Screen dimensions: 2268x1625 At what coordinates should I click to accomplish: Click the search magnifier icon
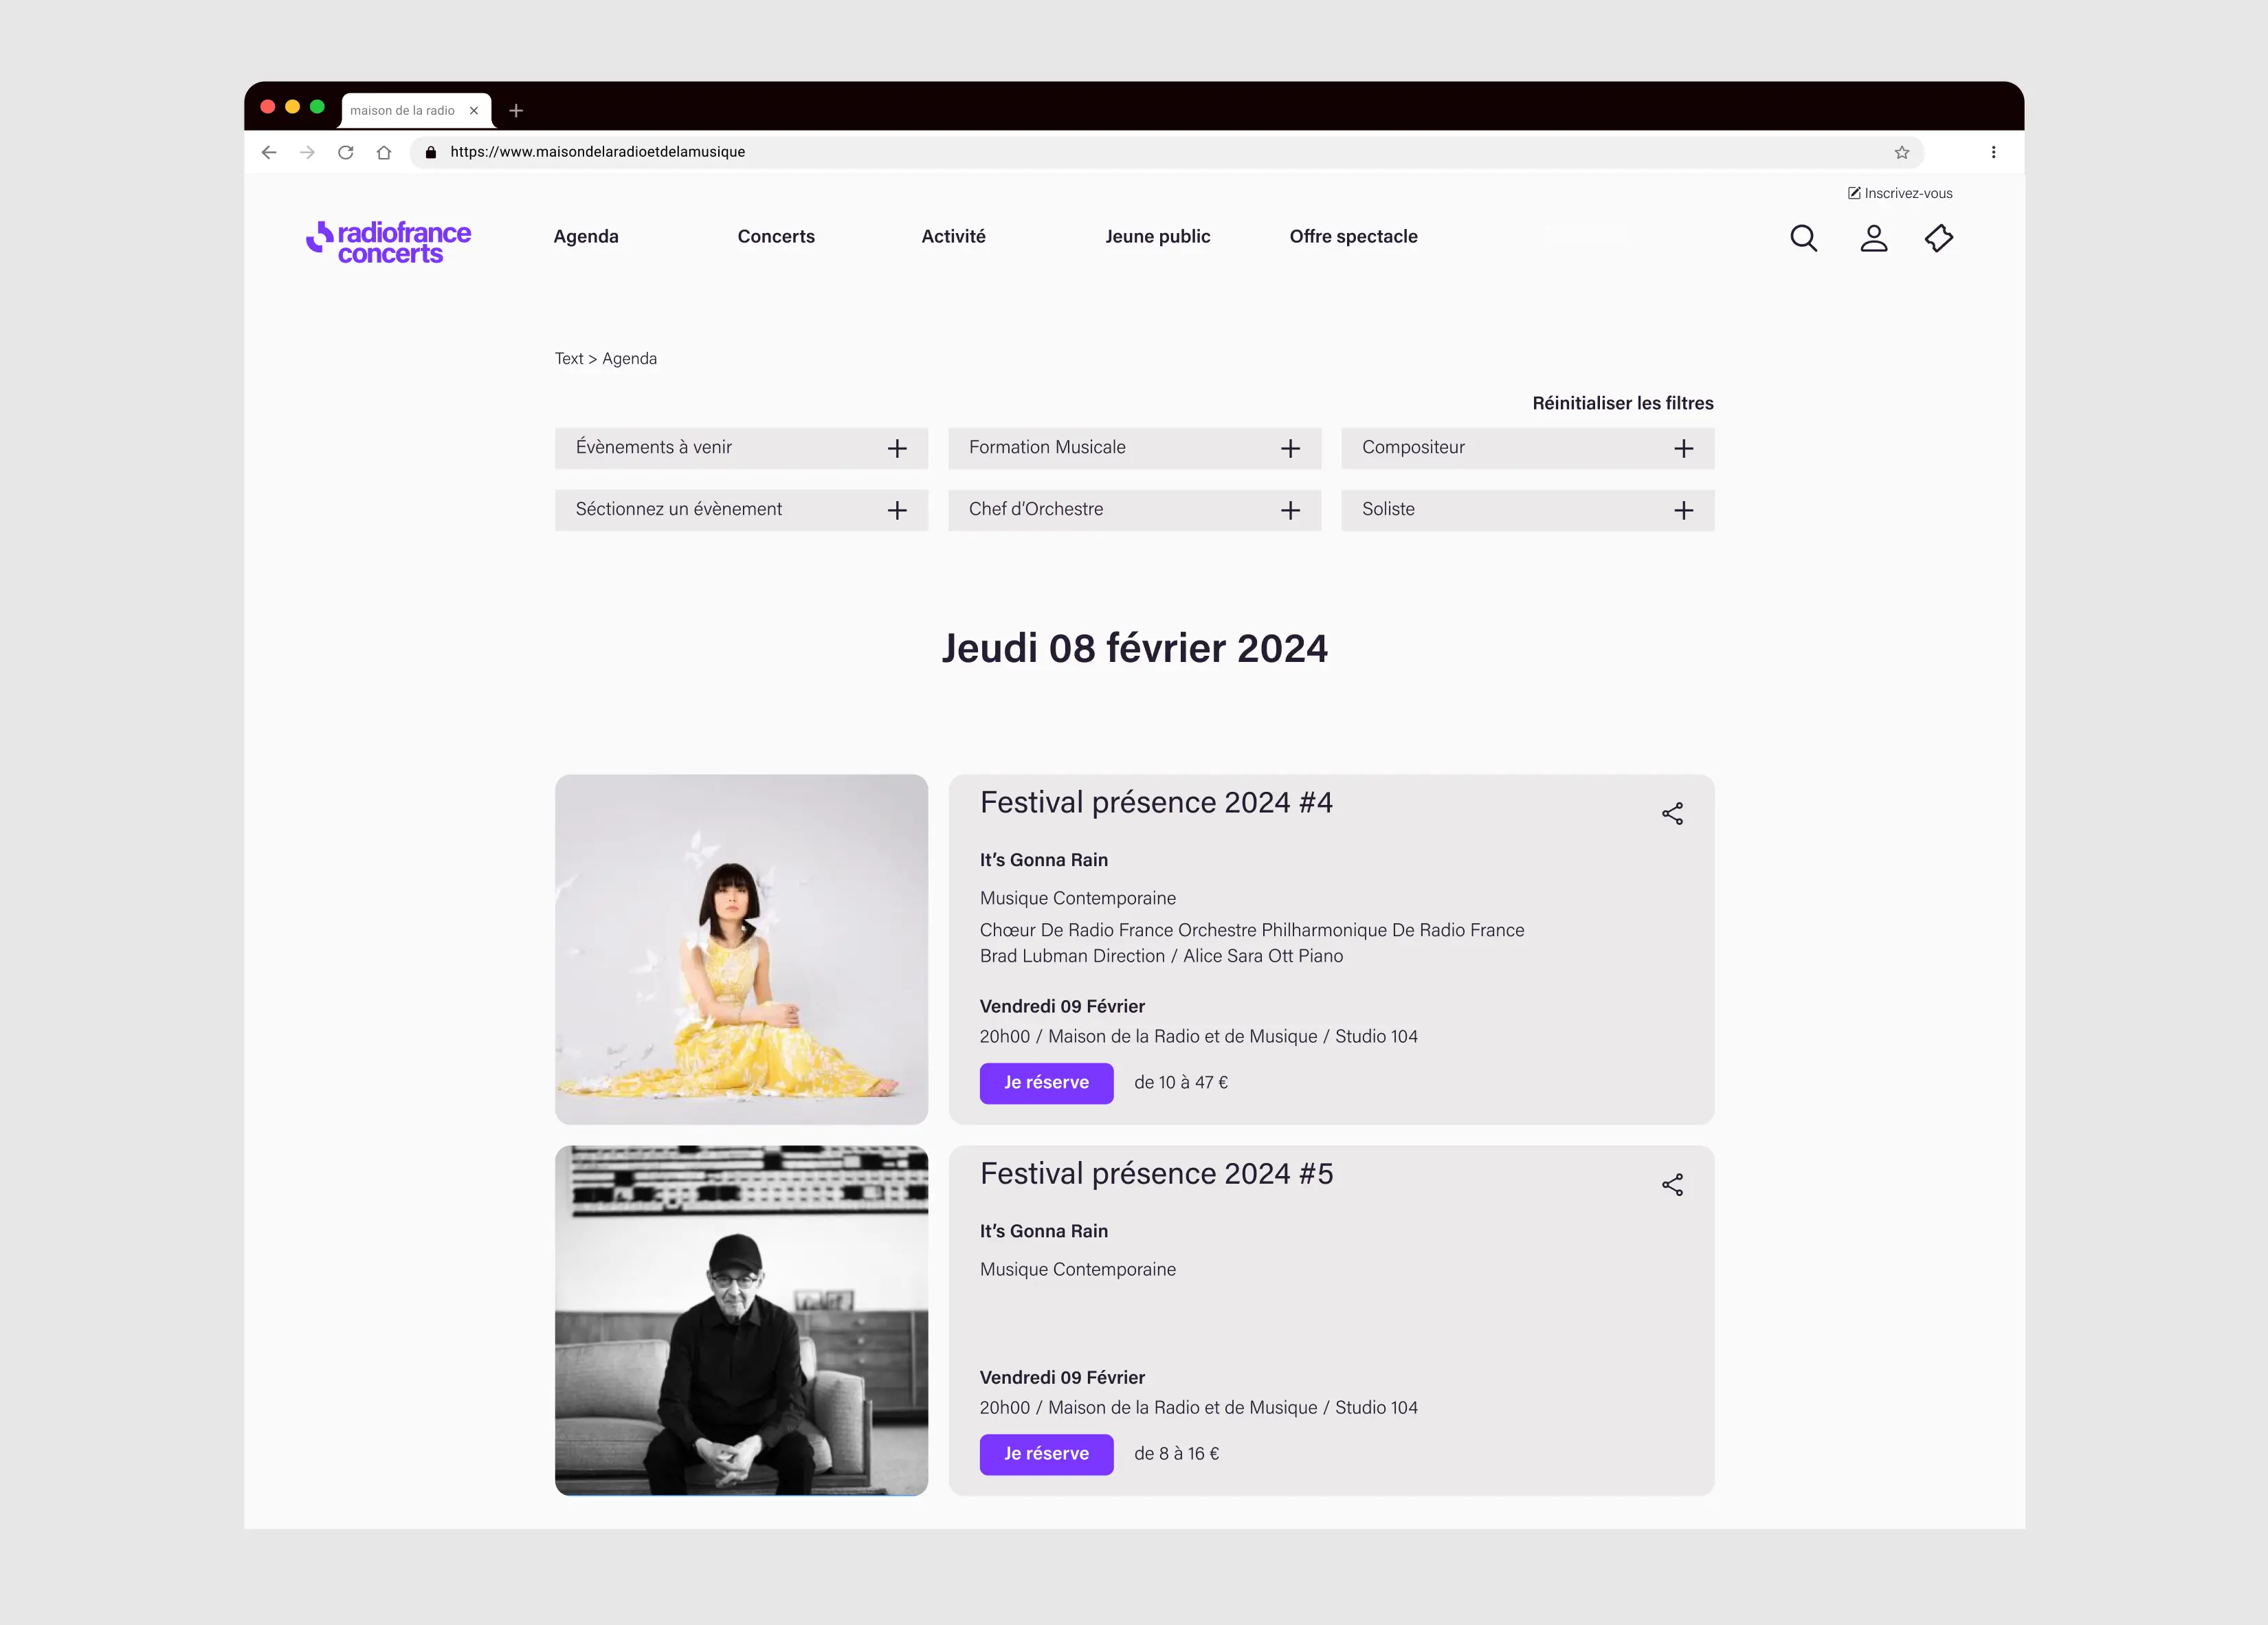[x=1803, y=238]
